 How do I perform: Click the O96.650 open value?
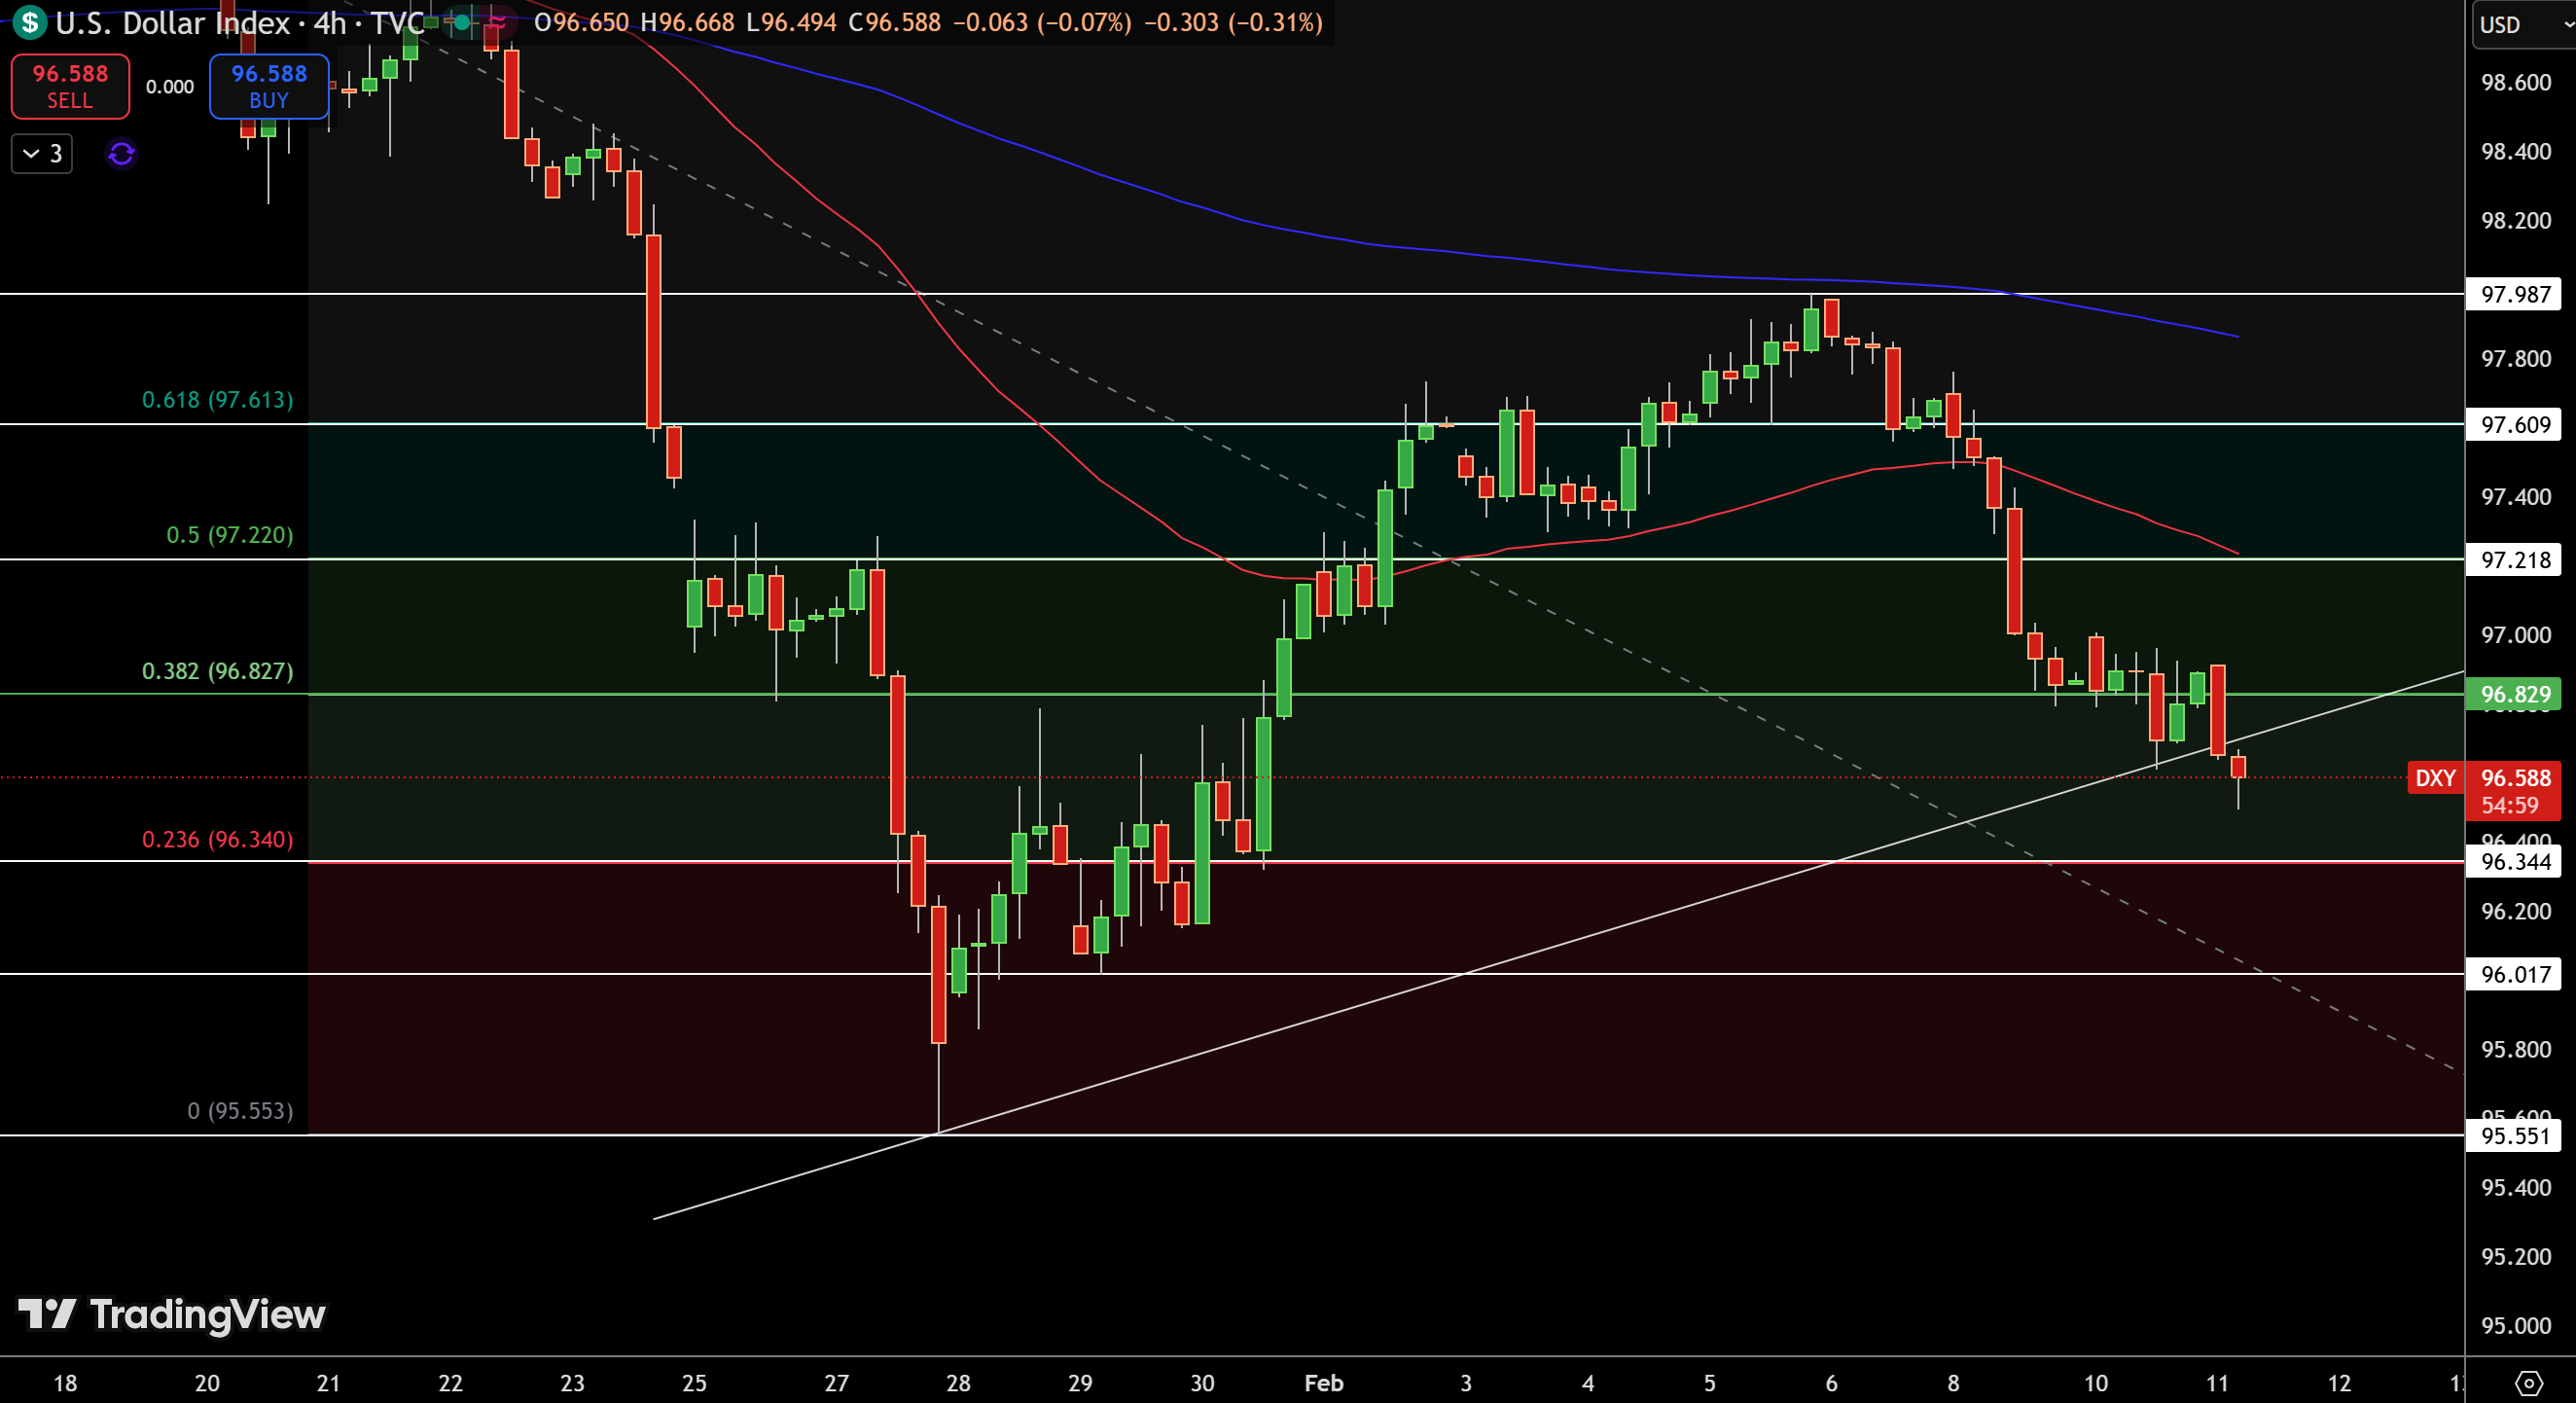tap(582, 22)
